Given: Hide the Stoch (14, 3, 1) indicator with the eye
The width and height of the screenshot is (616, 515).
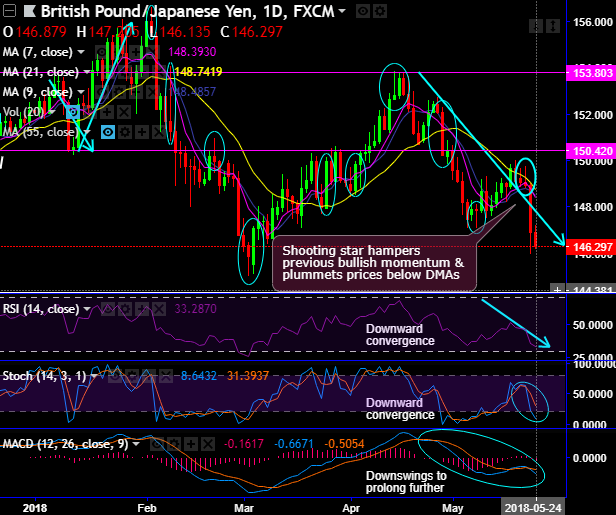Looking at the screenshot, I should (x=115, y=376).
